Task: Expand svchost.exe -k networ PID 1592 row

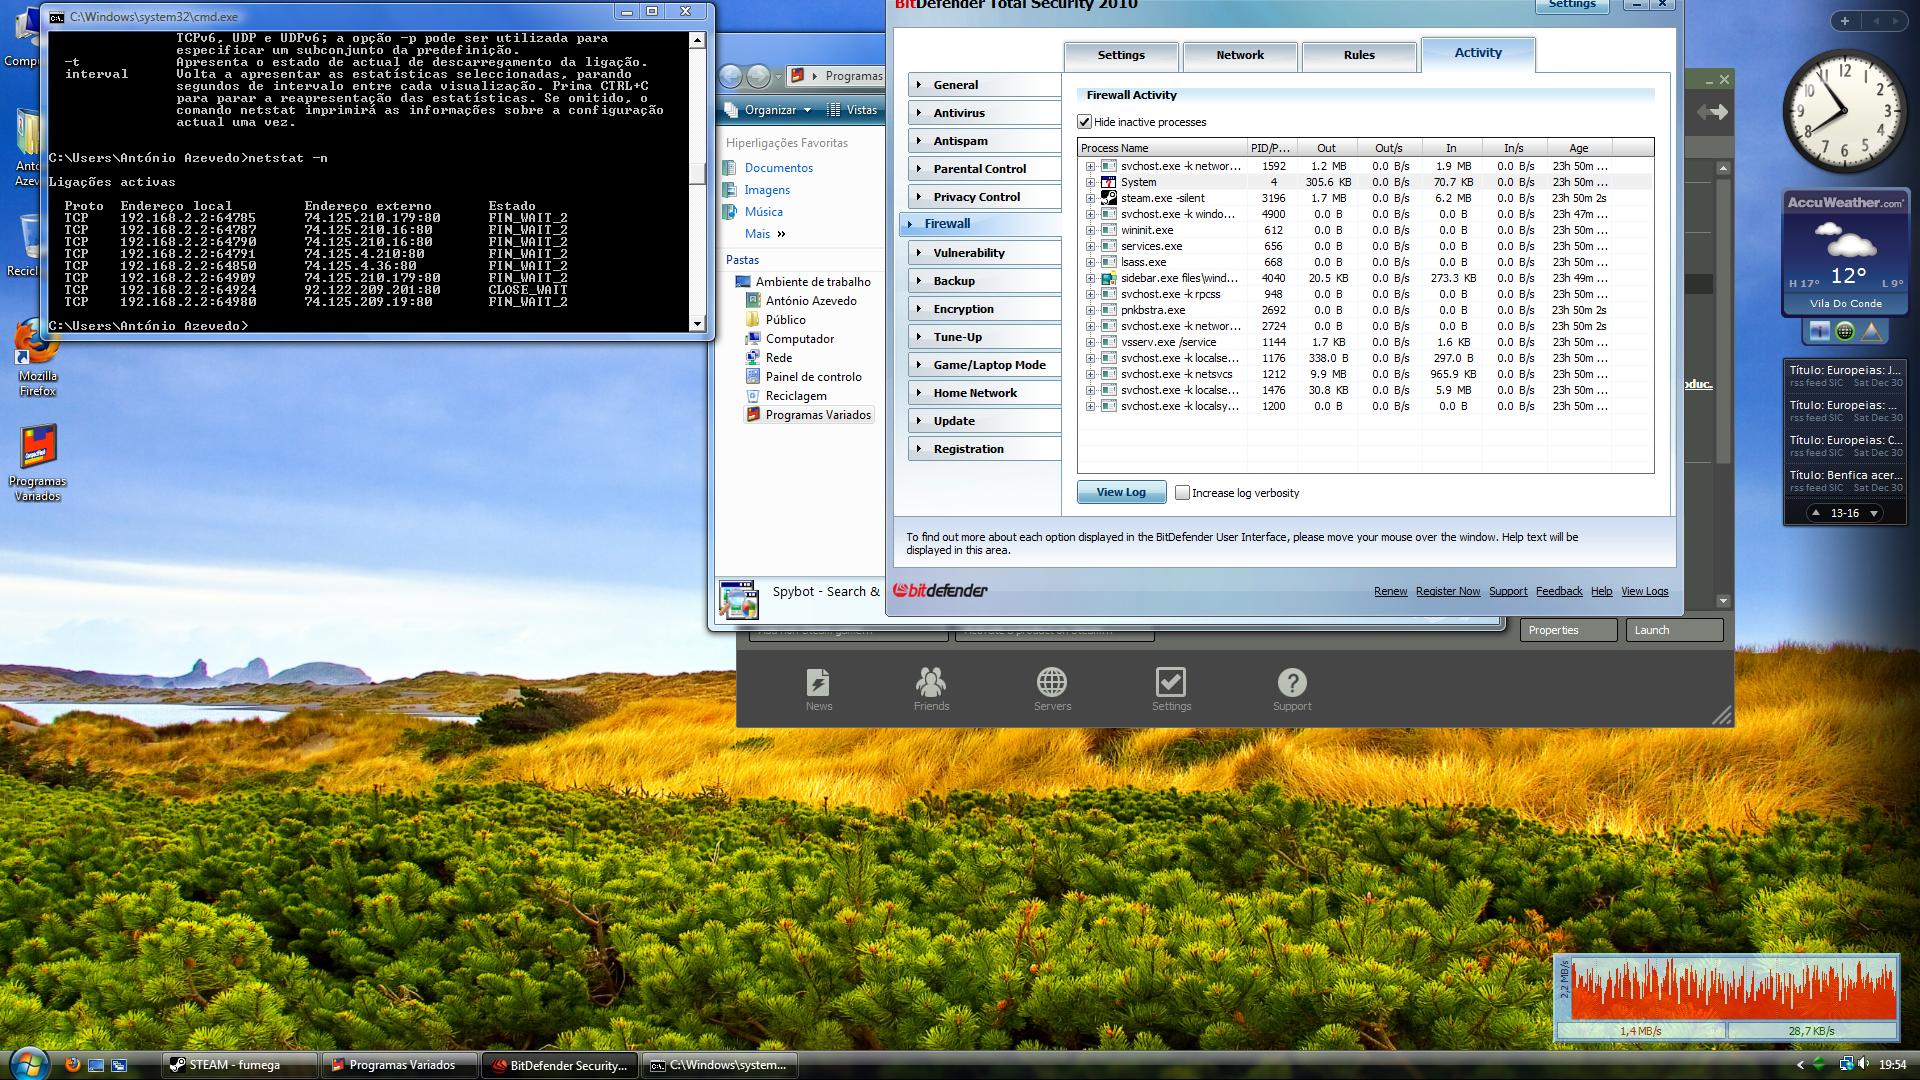Action: (x=1090, y=166)
